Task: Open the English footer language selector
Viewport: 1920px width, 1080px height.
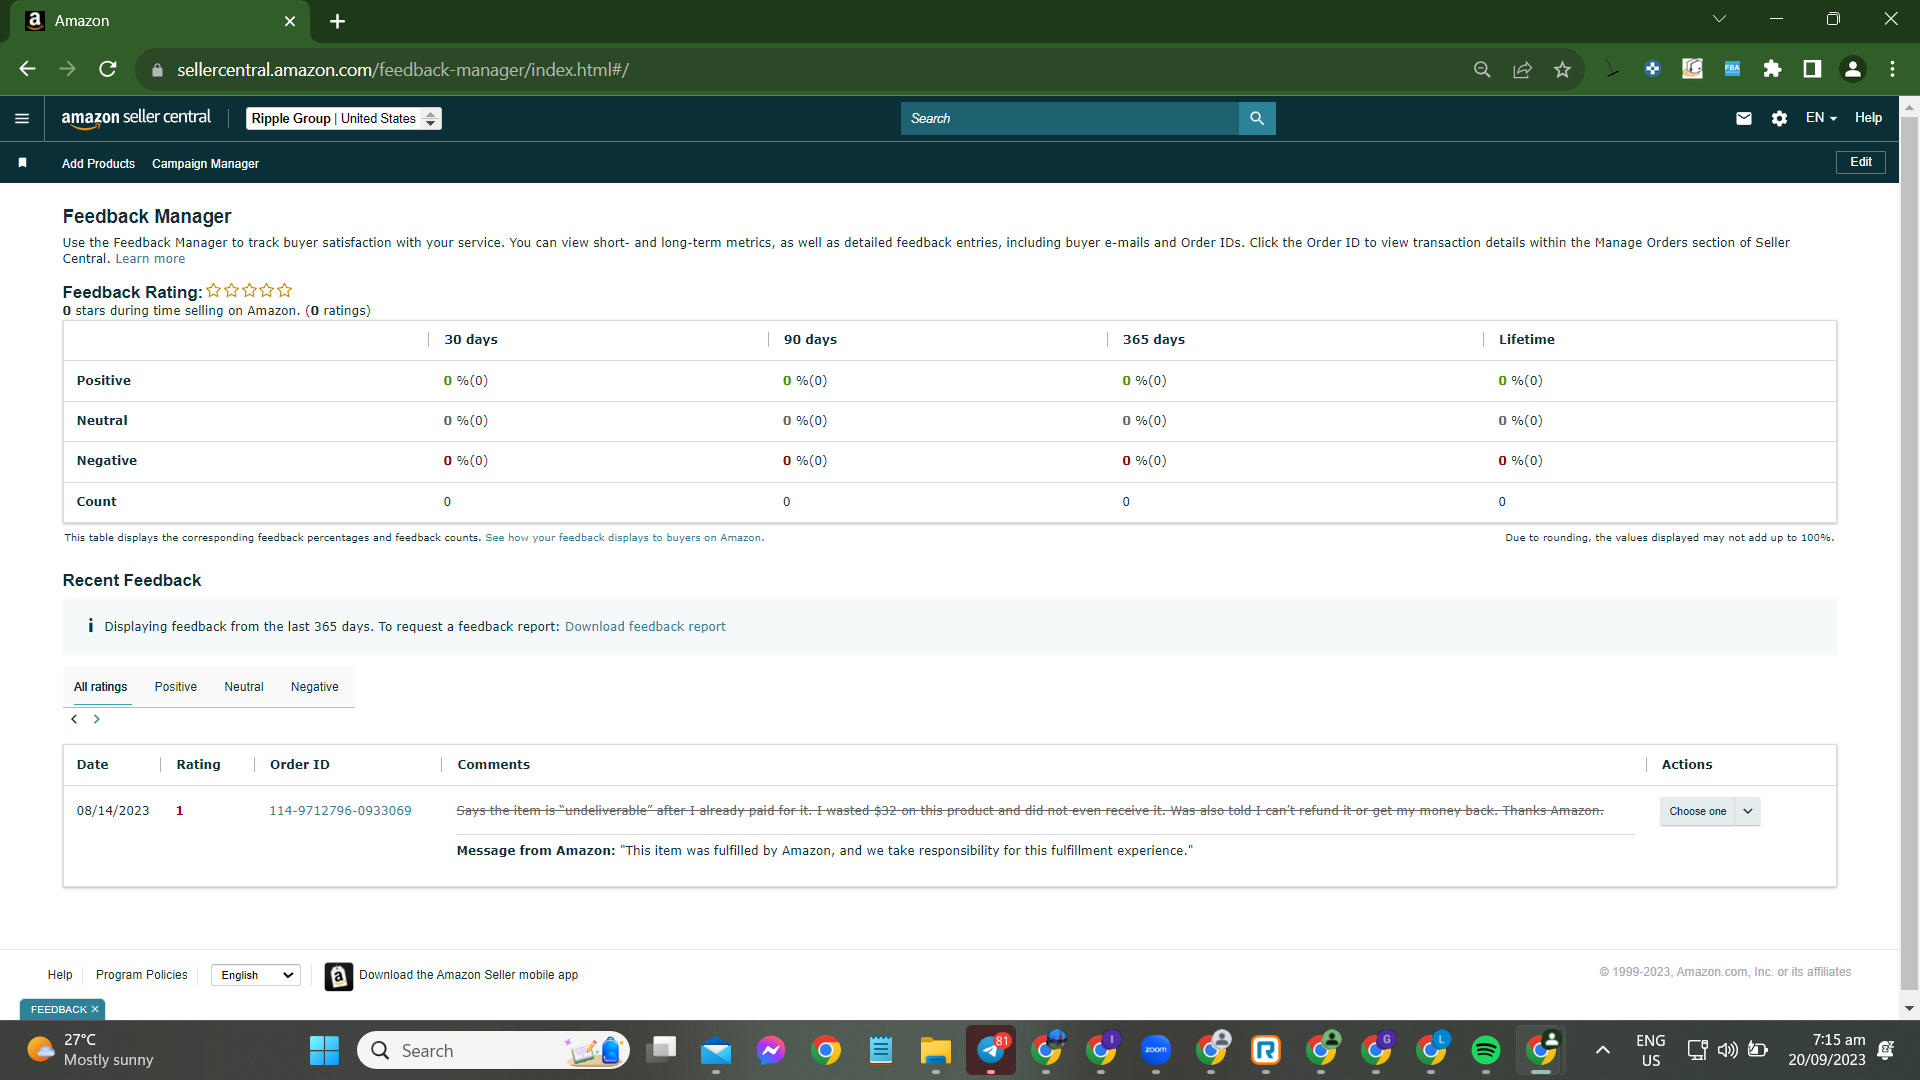Action: (x=256, y=975)
